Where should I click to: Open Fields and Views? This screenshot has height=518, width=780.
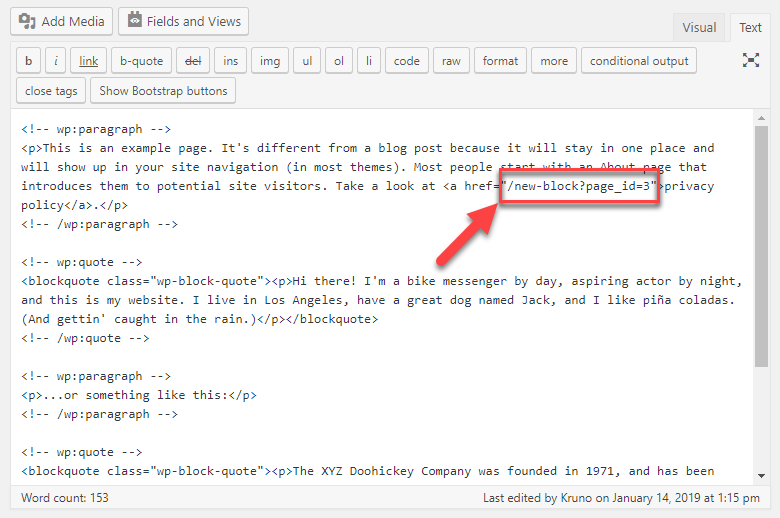coord(183,21)
